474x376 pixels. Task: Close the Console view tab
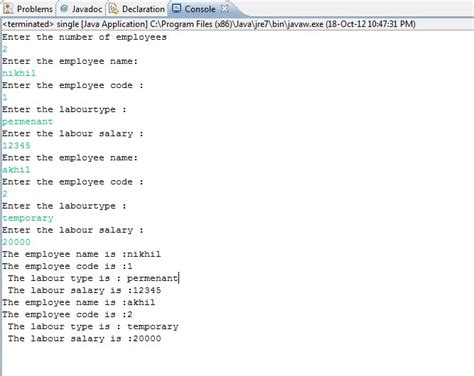click(x=225, y=8)
